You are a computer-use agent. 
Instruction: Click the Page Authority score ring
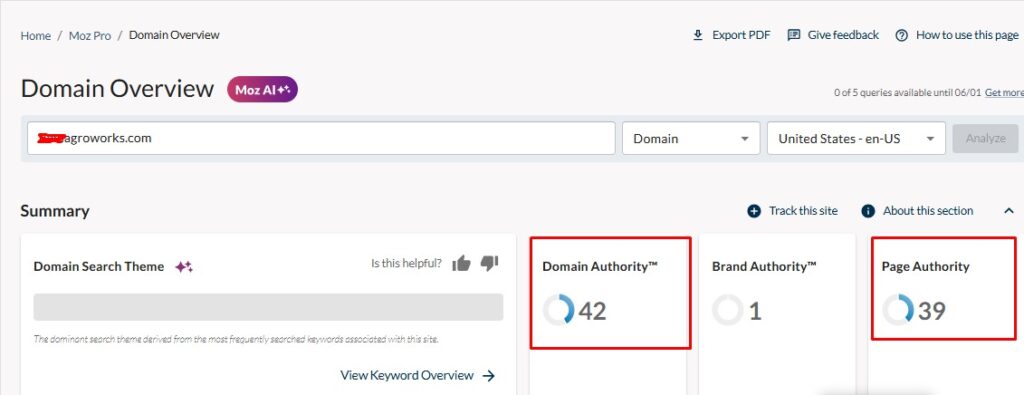898,310
